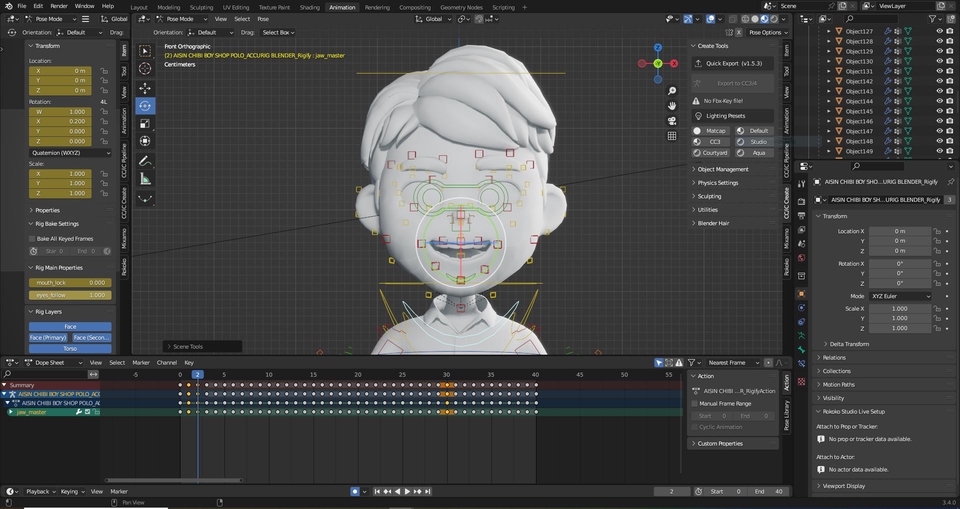Open the Pose Mode dropdown in viewport header
Viewport: 960px width, 509px height.
pyautogui.click(x=181, y=19)
